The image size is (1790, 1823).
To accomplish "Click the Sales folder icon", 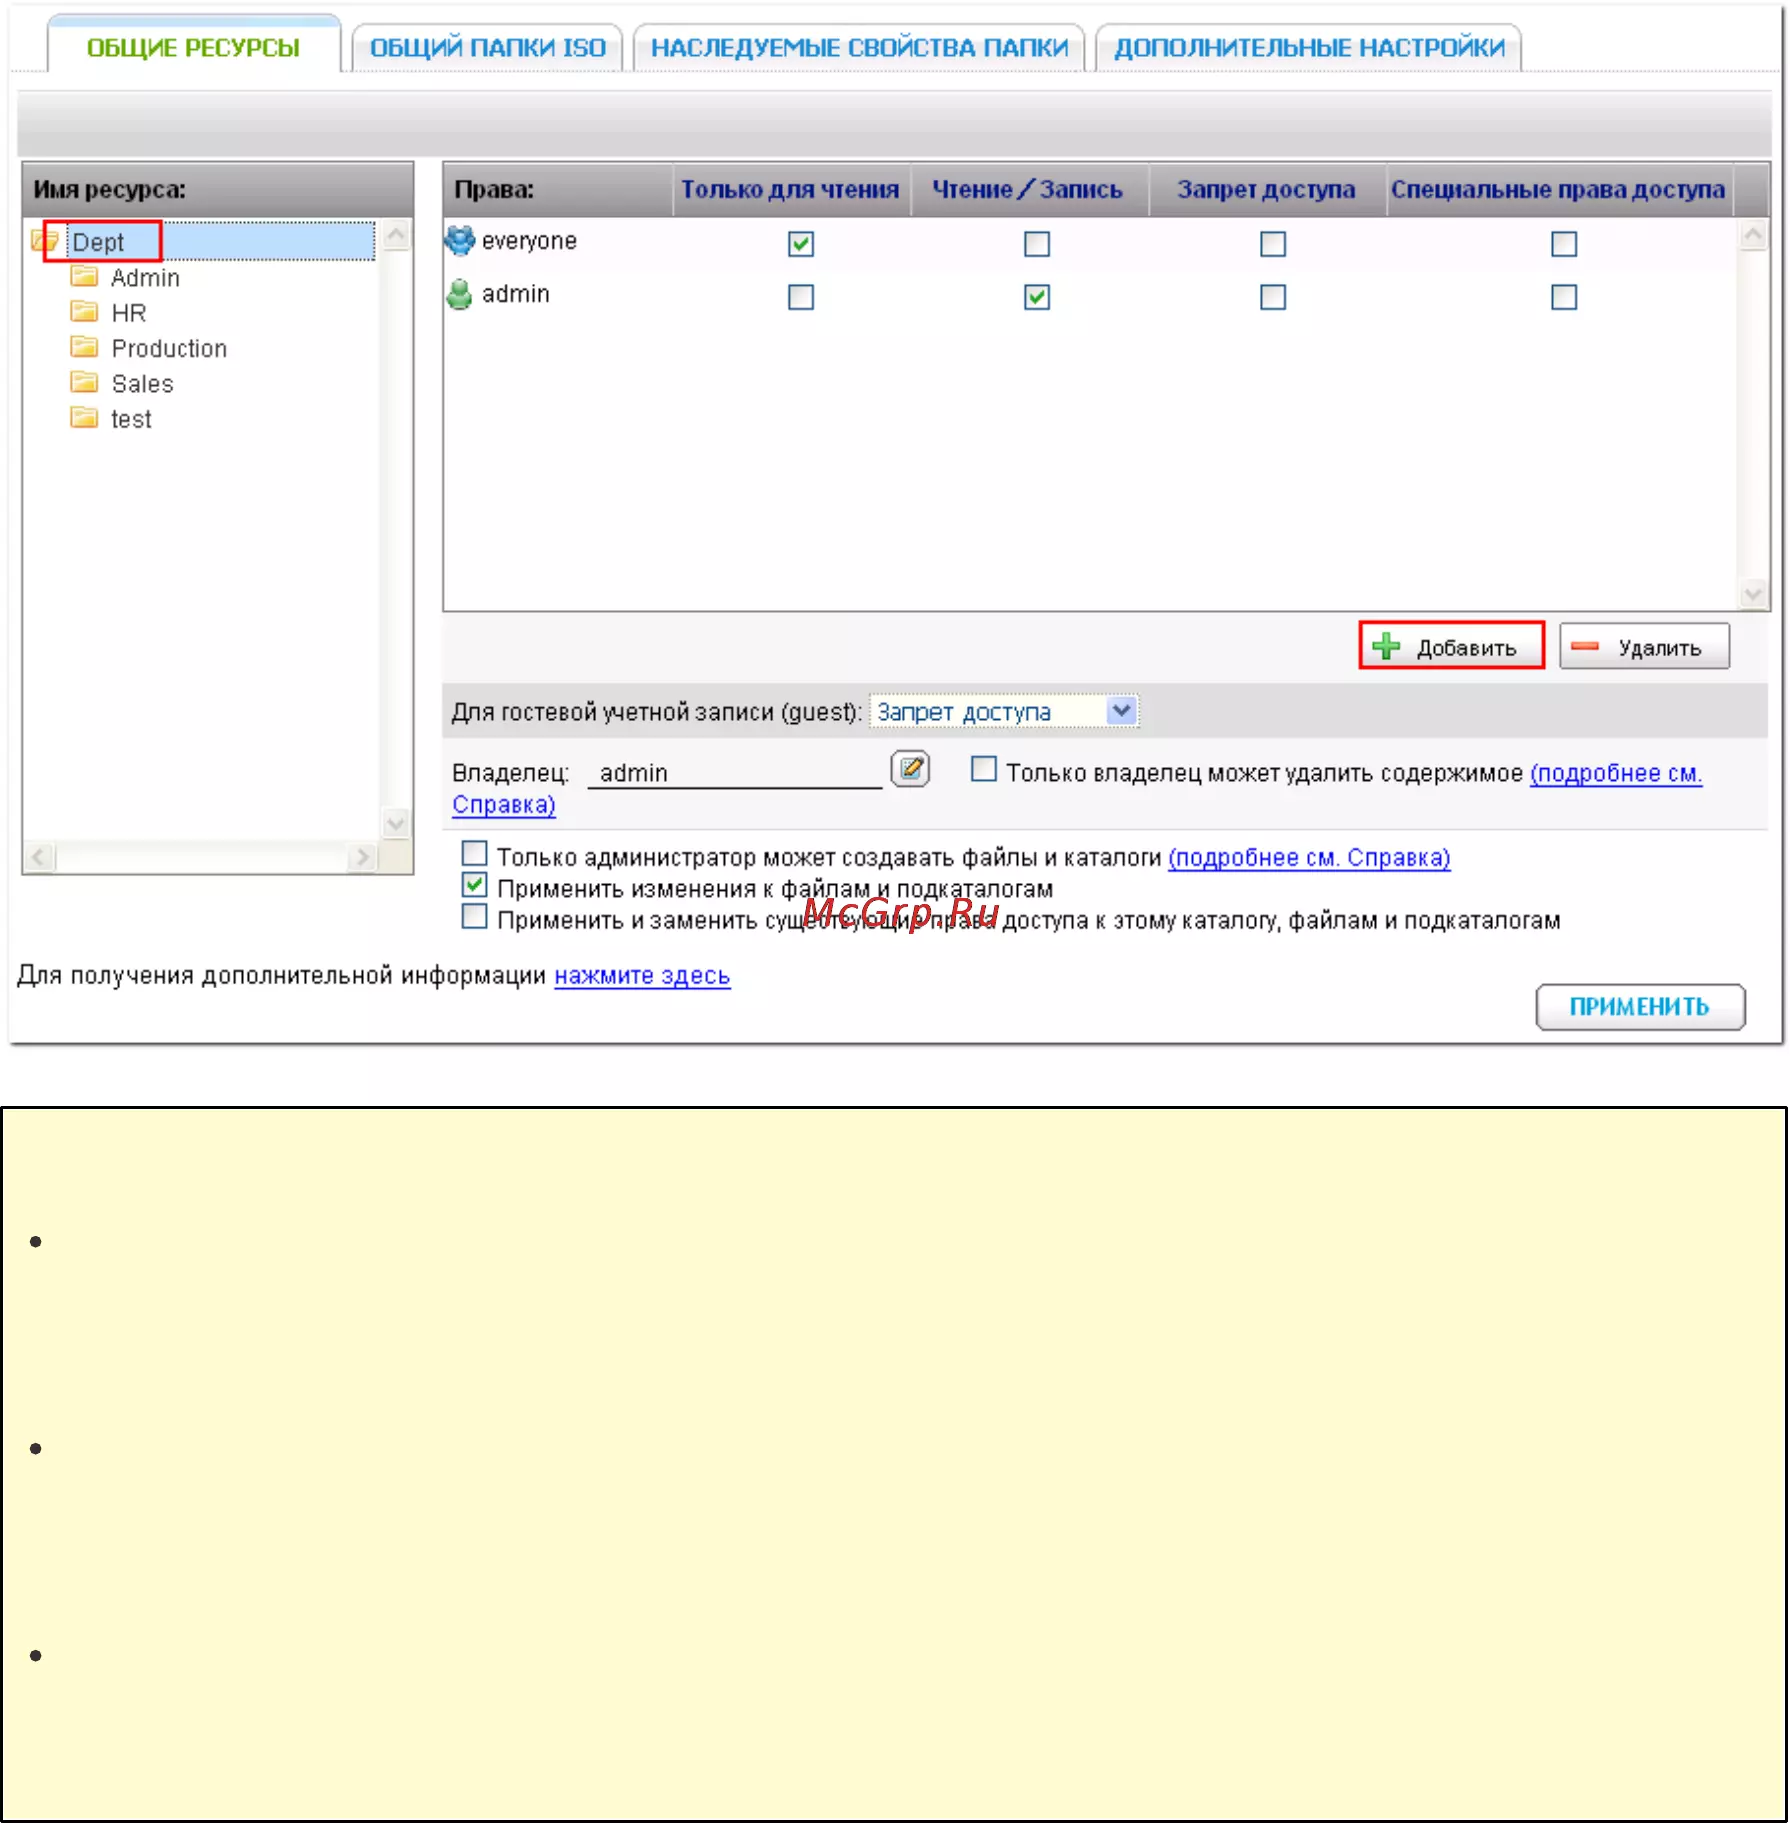I will tap(84, 383).
